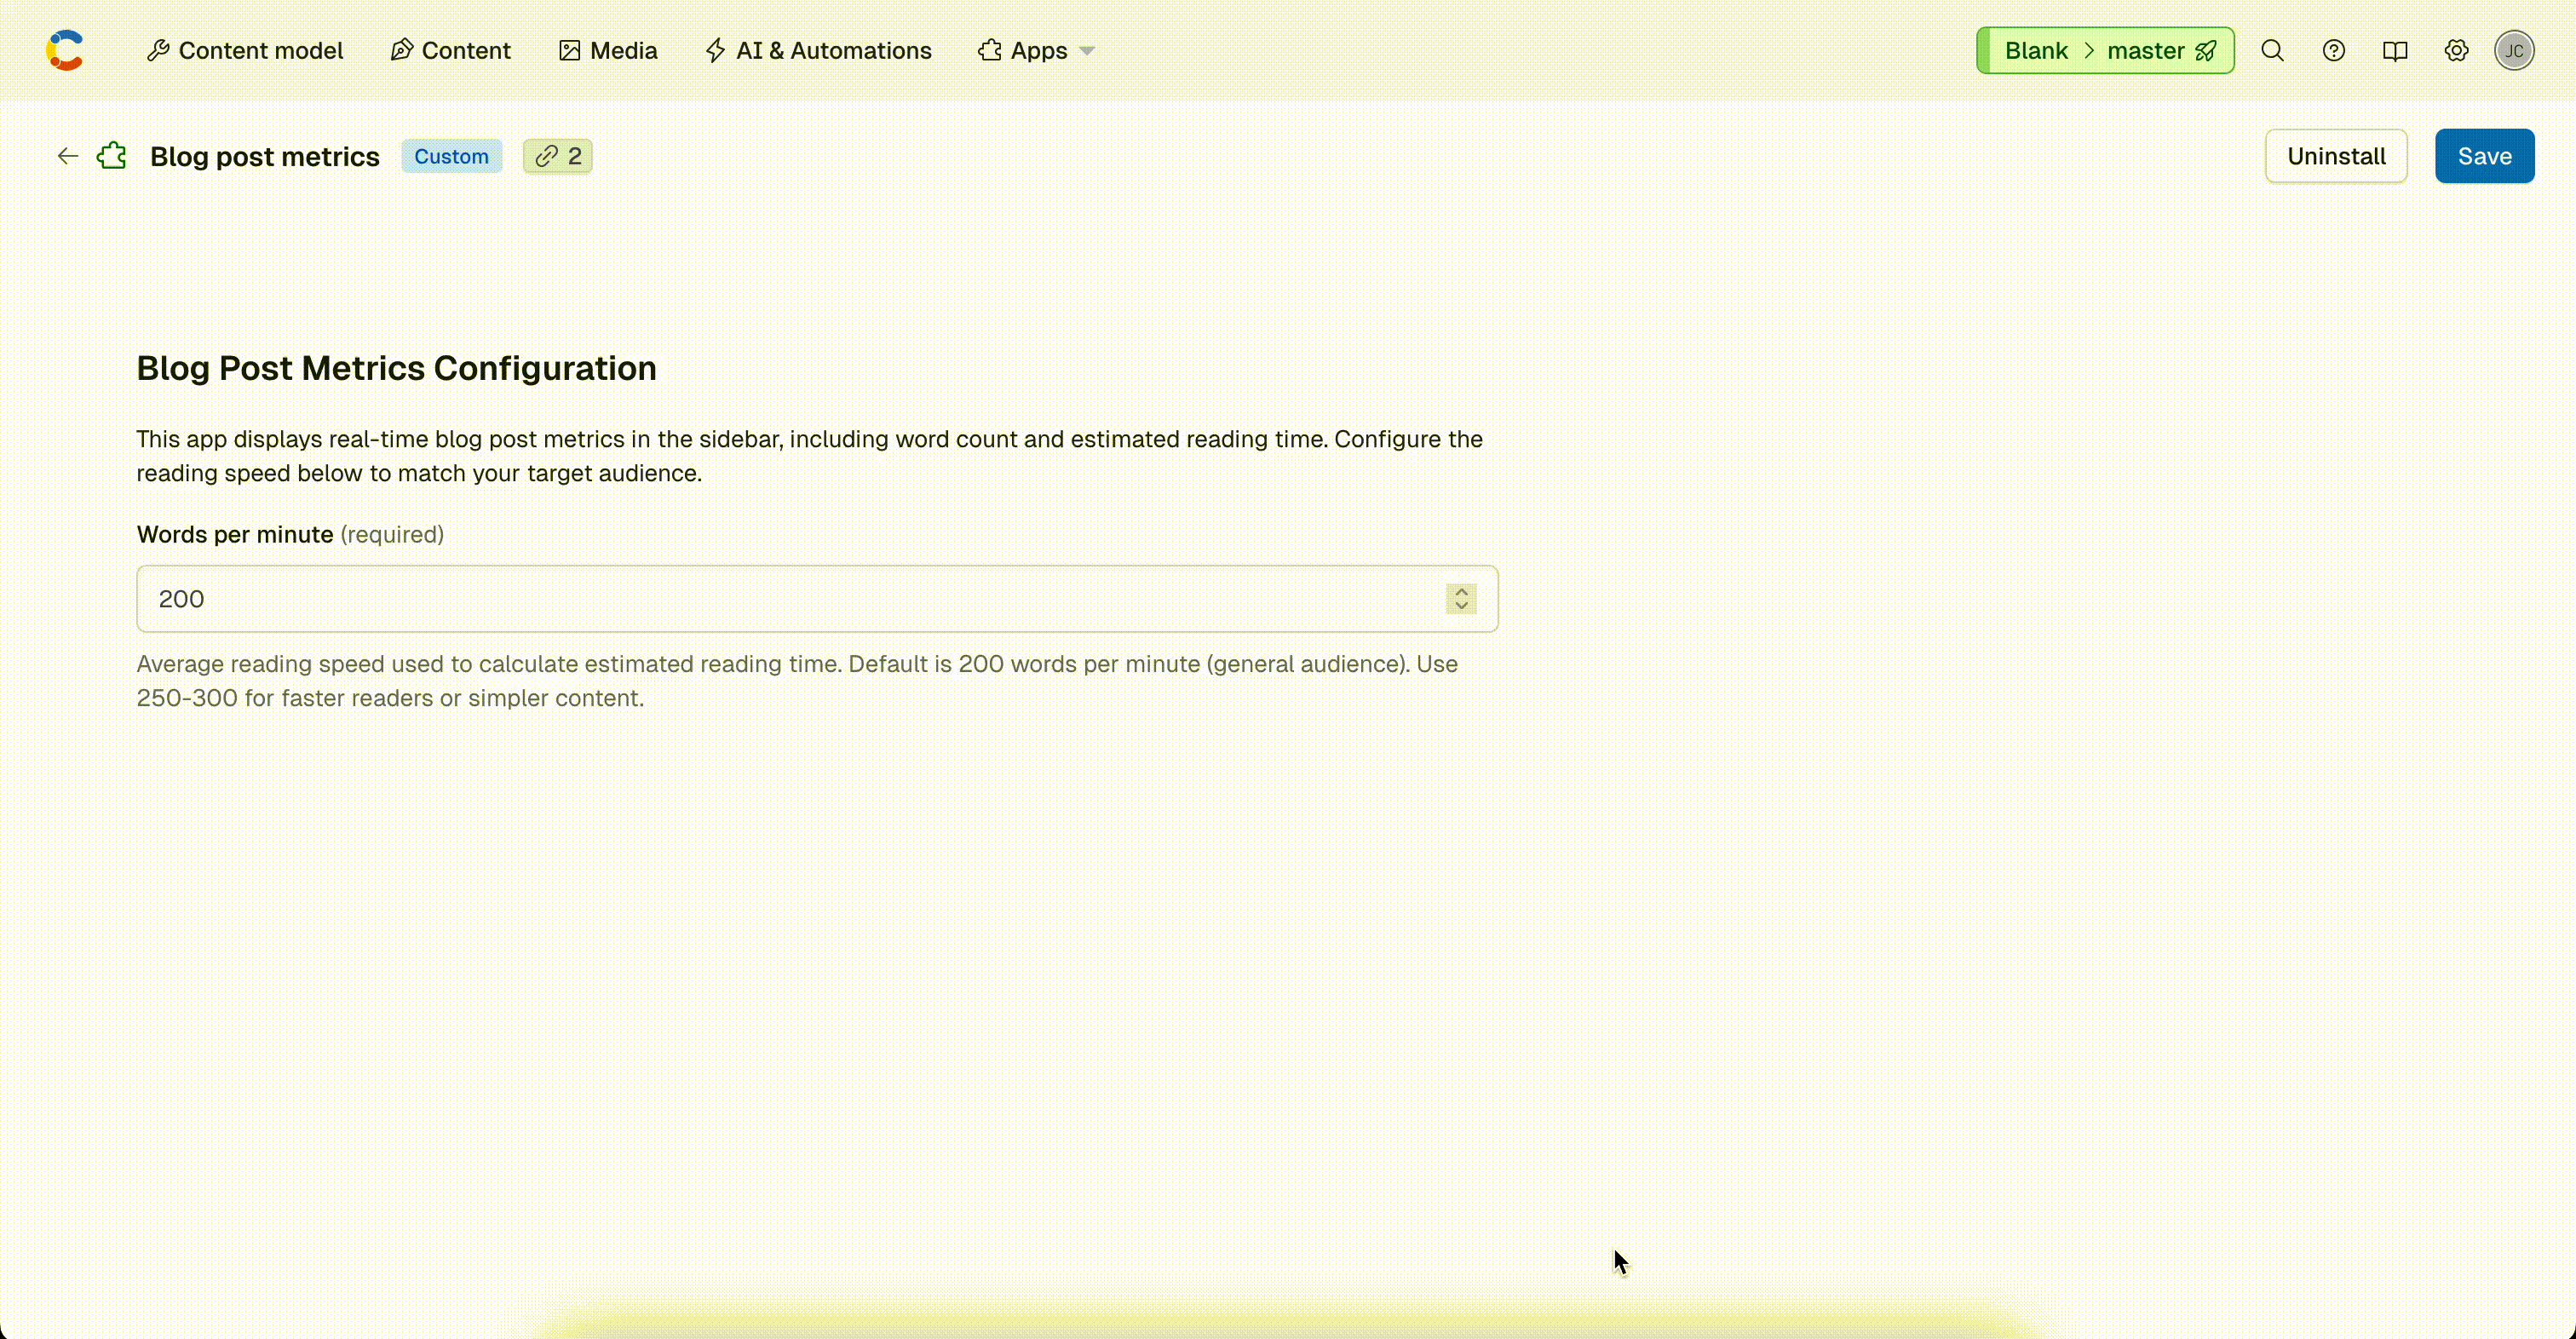Click the link count badge showing 2

click(558, 156)
